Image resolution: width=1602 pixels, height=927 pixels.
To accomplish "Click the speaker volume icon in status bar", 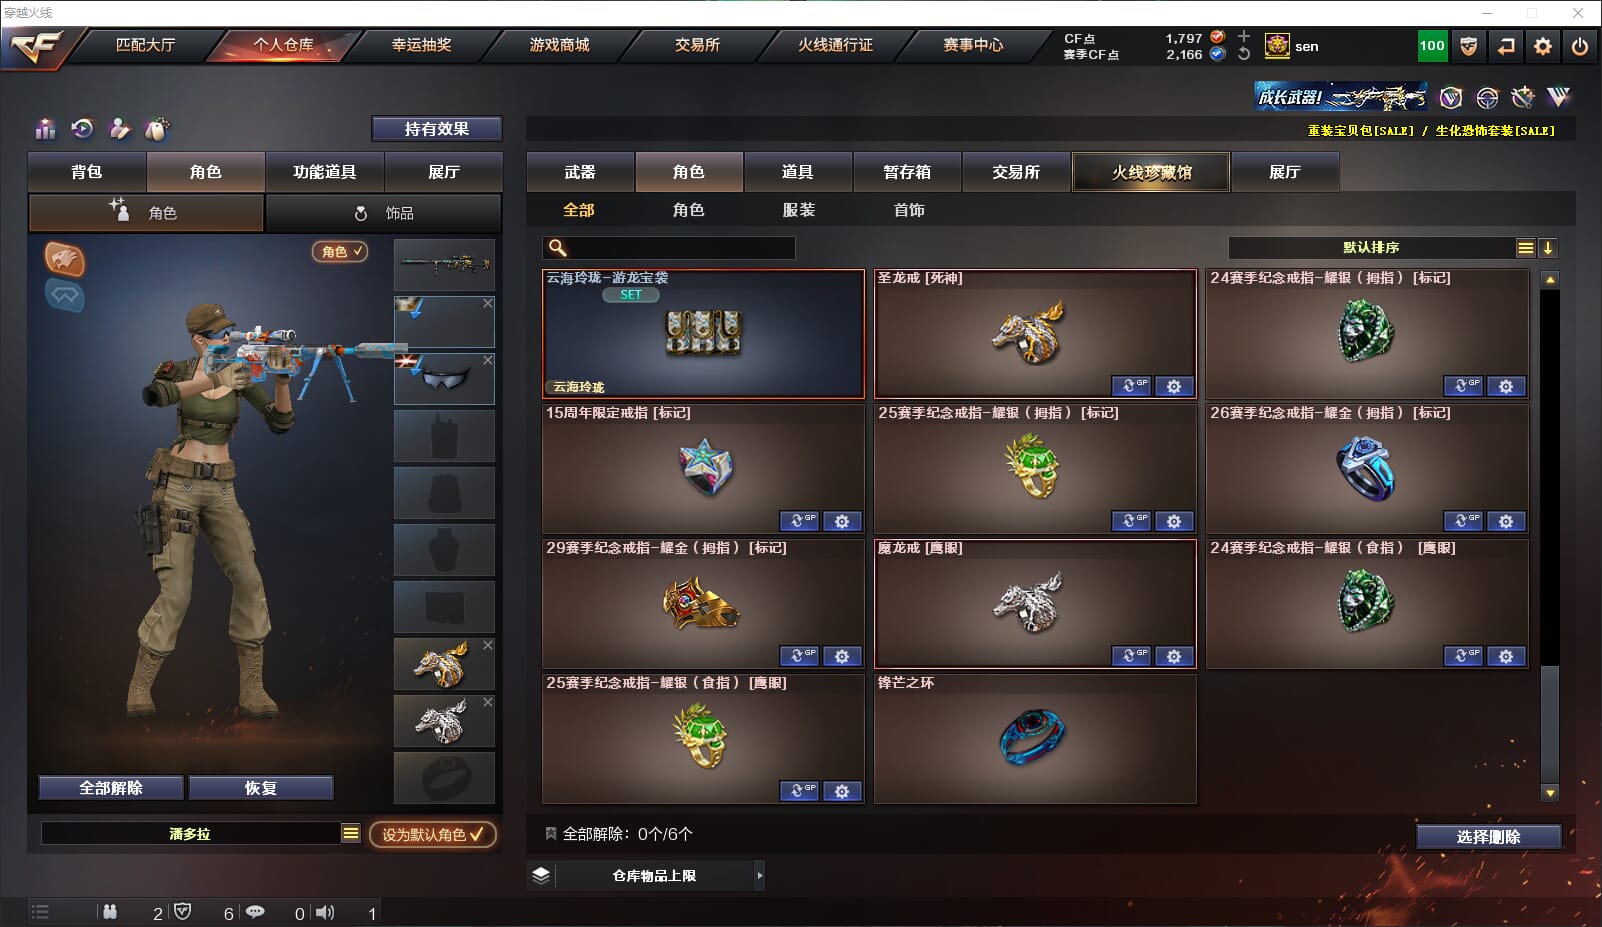I will pyautogui.click(x=325, y=912).
